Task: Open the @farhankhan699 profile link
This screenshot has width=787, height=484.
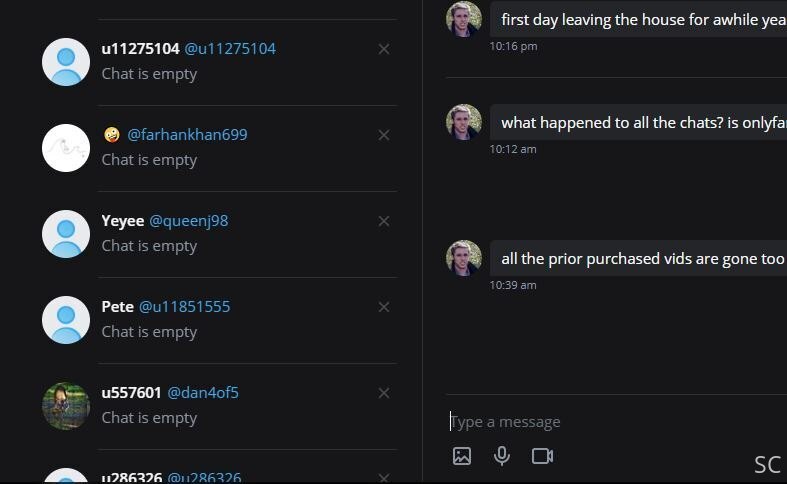Action: point(187,135)
